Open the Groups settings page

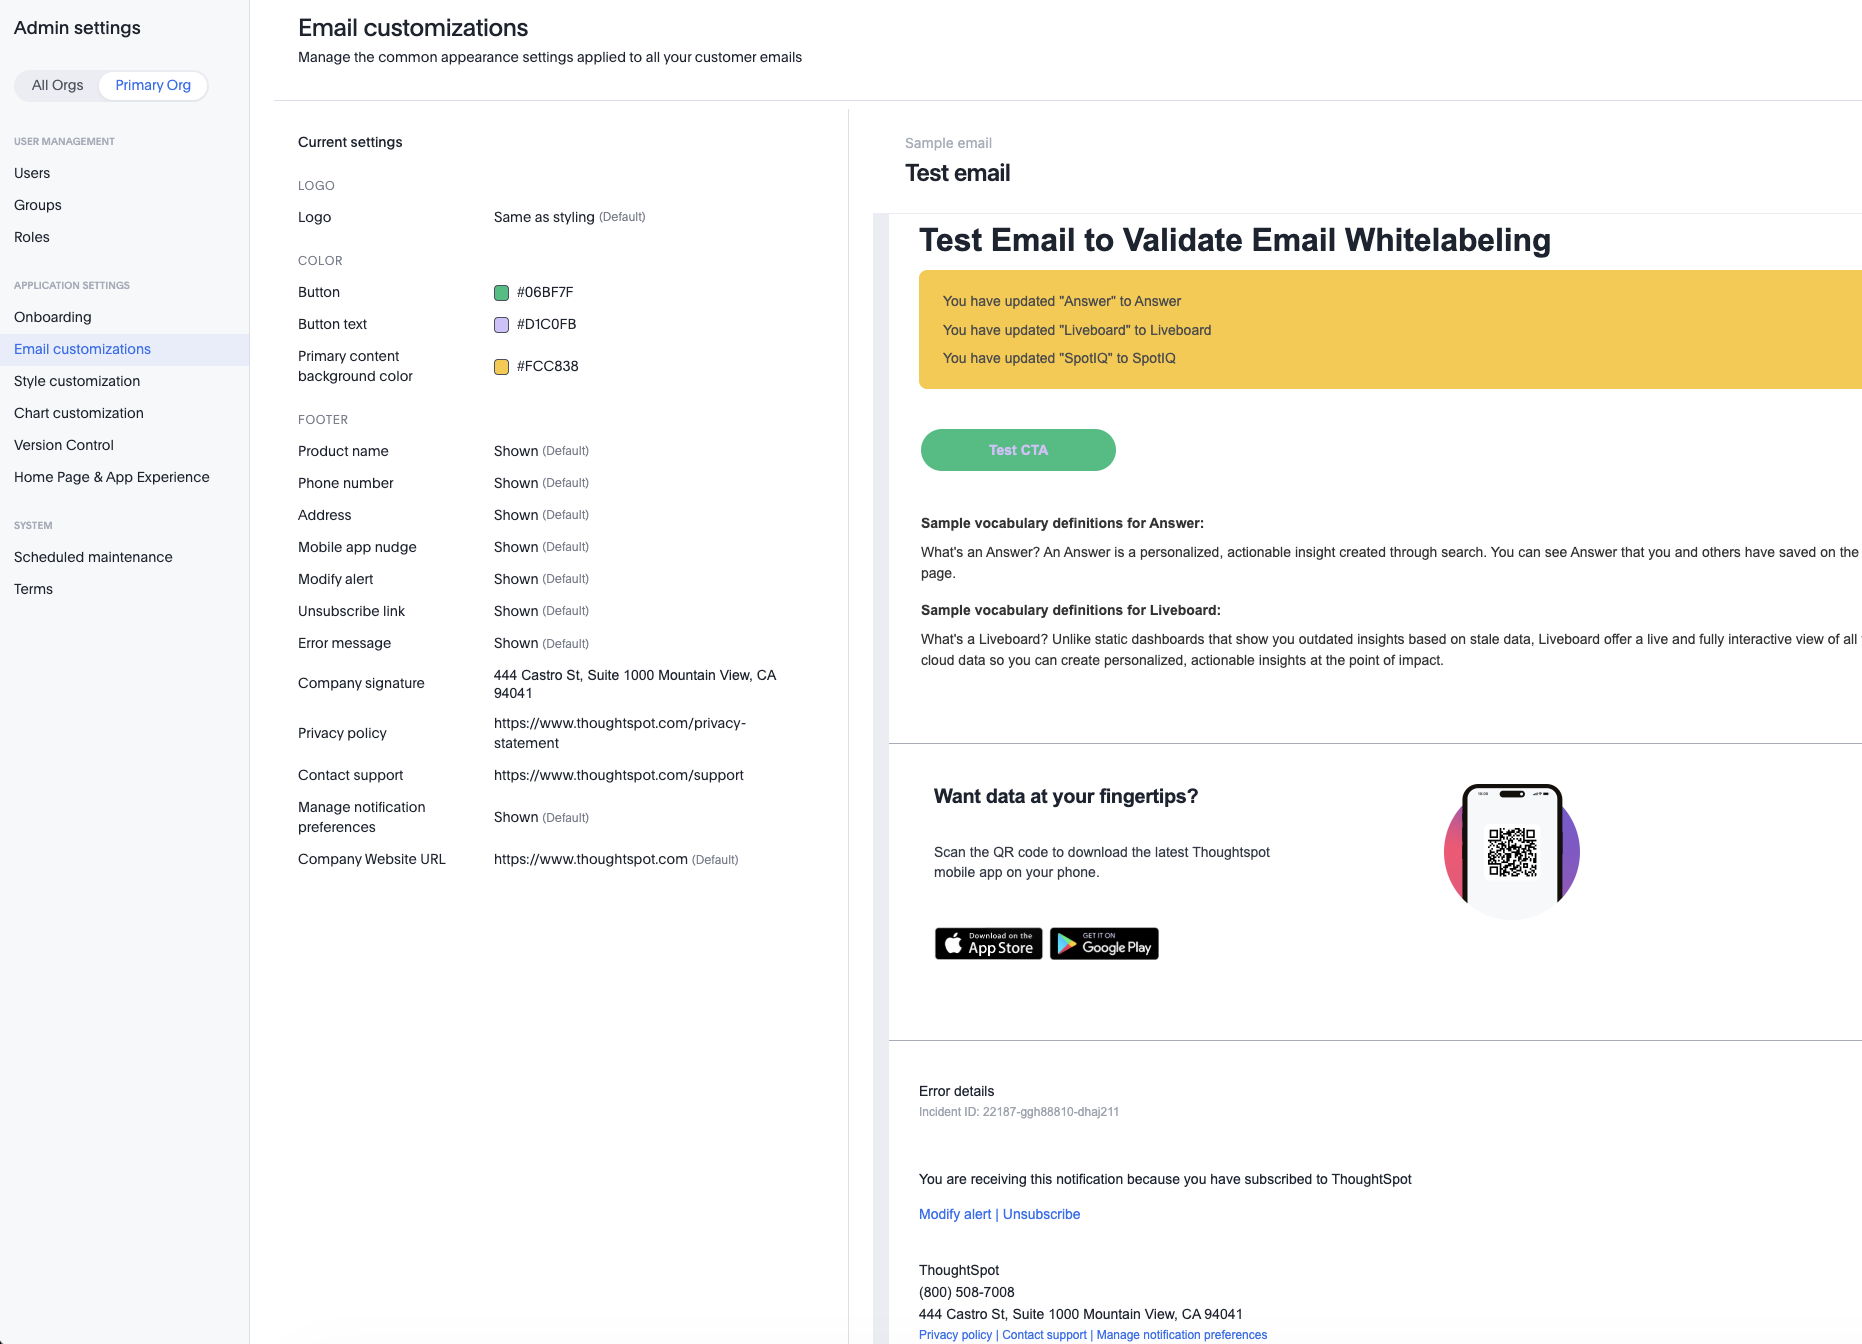[37, 204]
